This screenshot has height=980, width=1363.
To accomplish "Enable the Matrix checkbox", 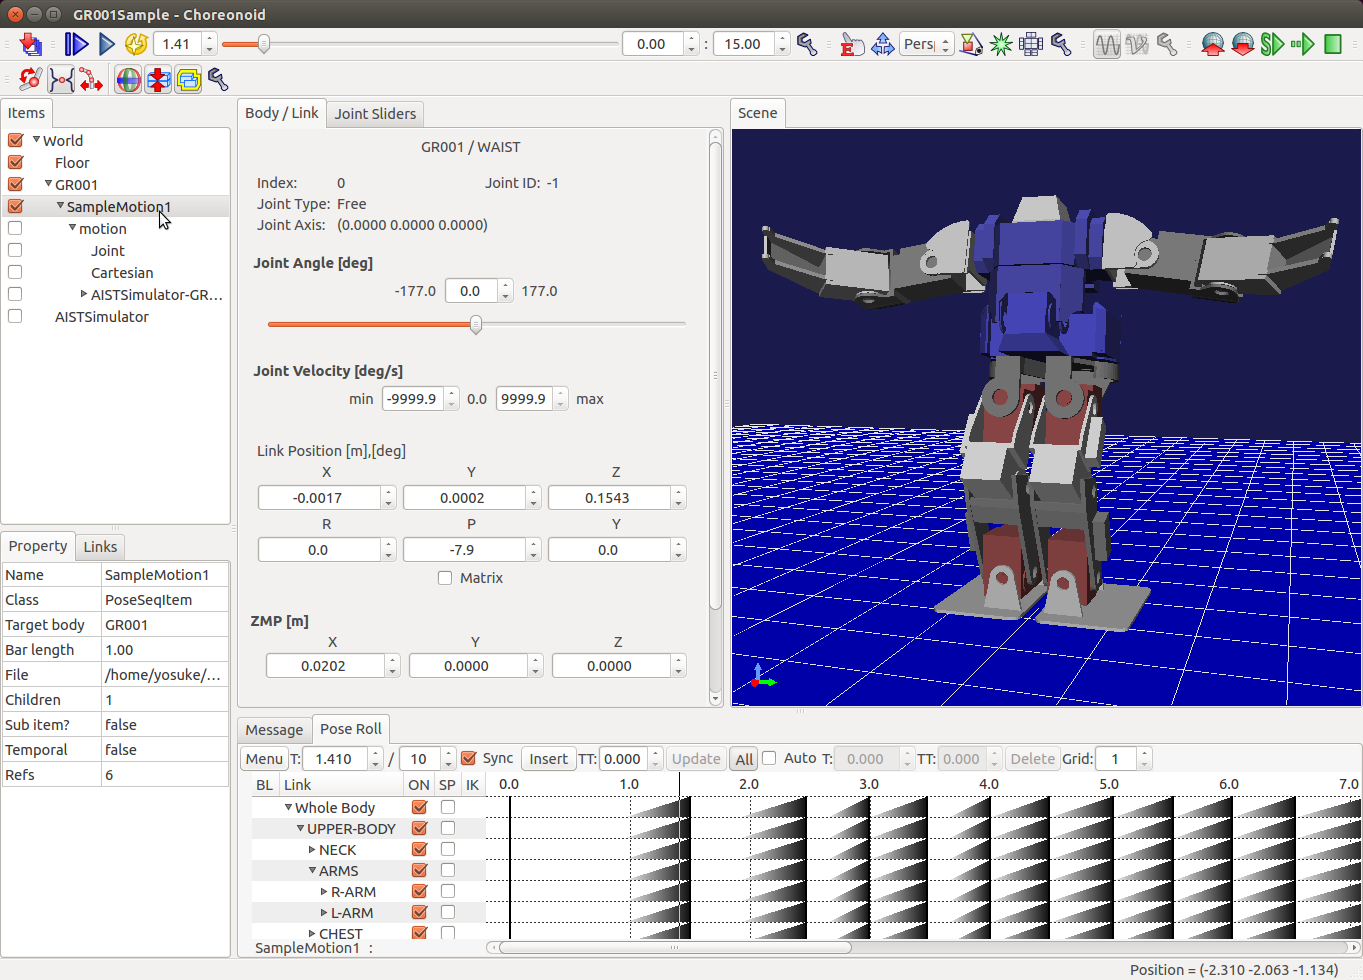I will click(445, 578).
